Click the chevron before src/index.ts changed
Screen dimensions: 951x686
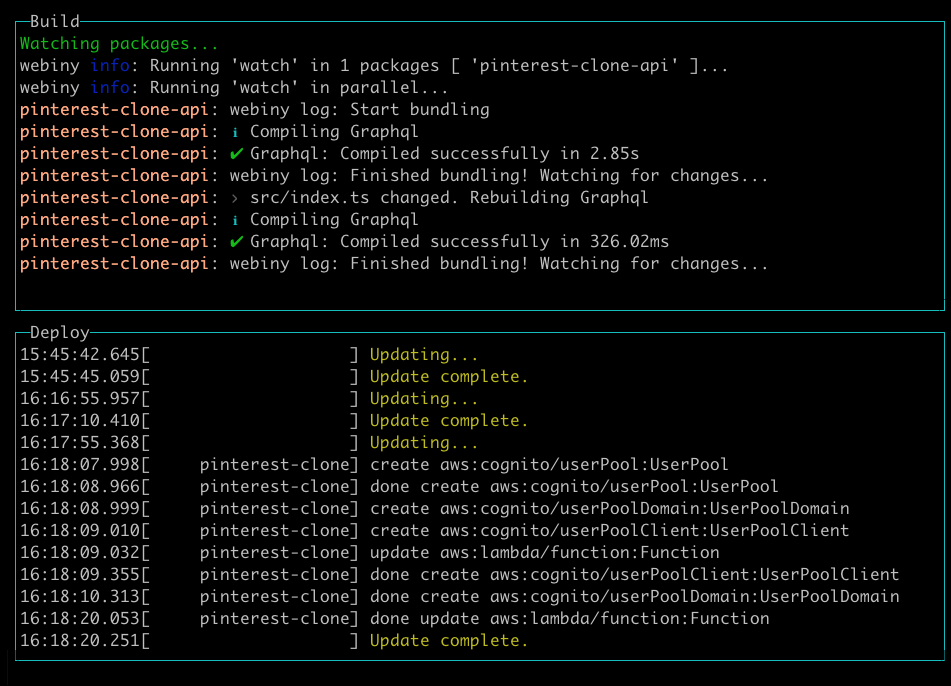click(235, 198)
